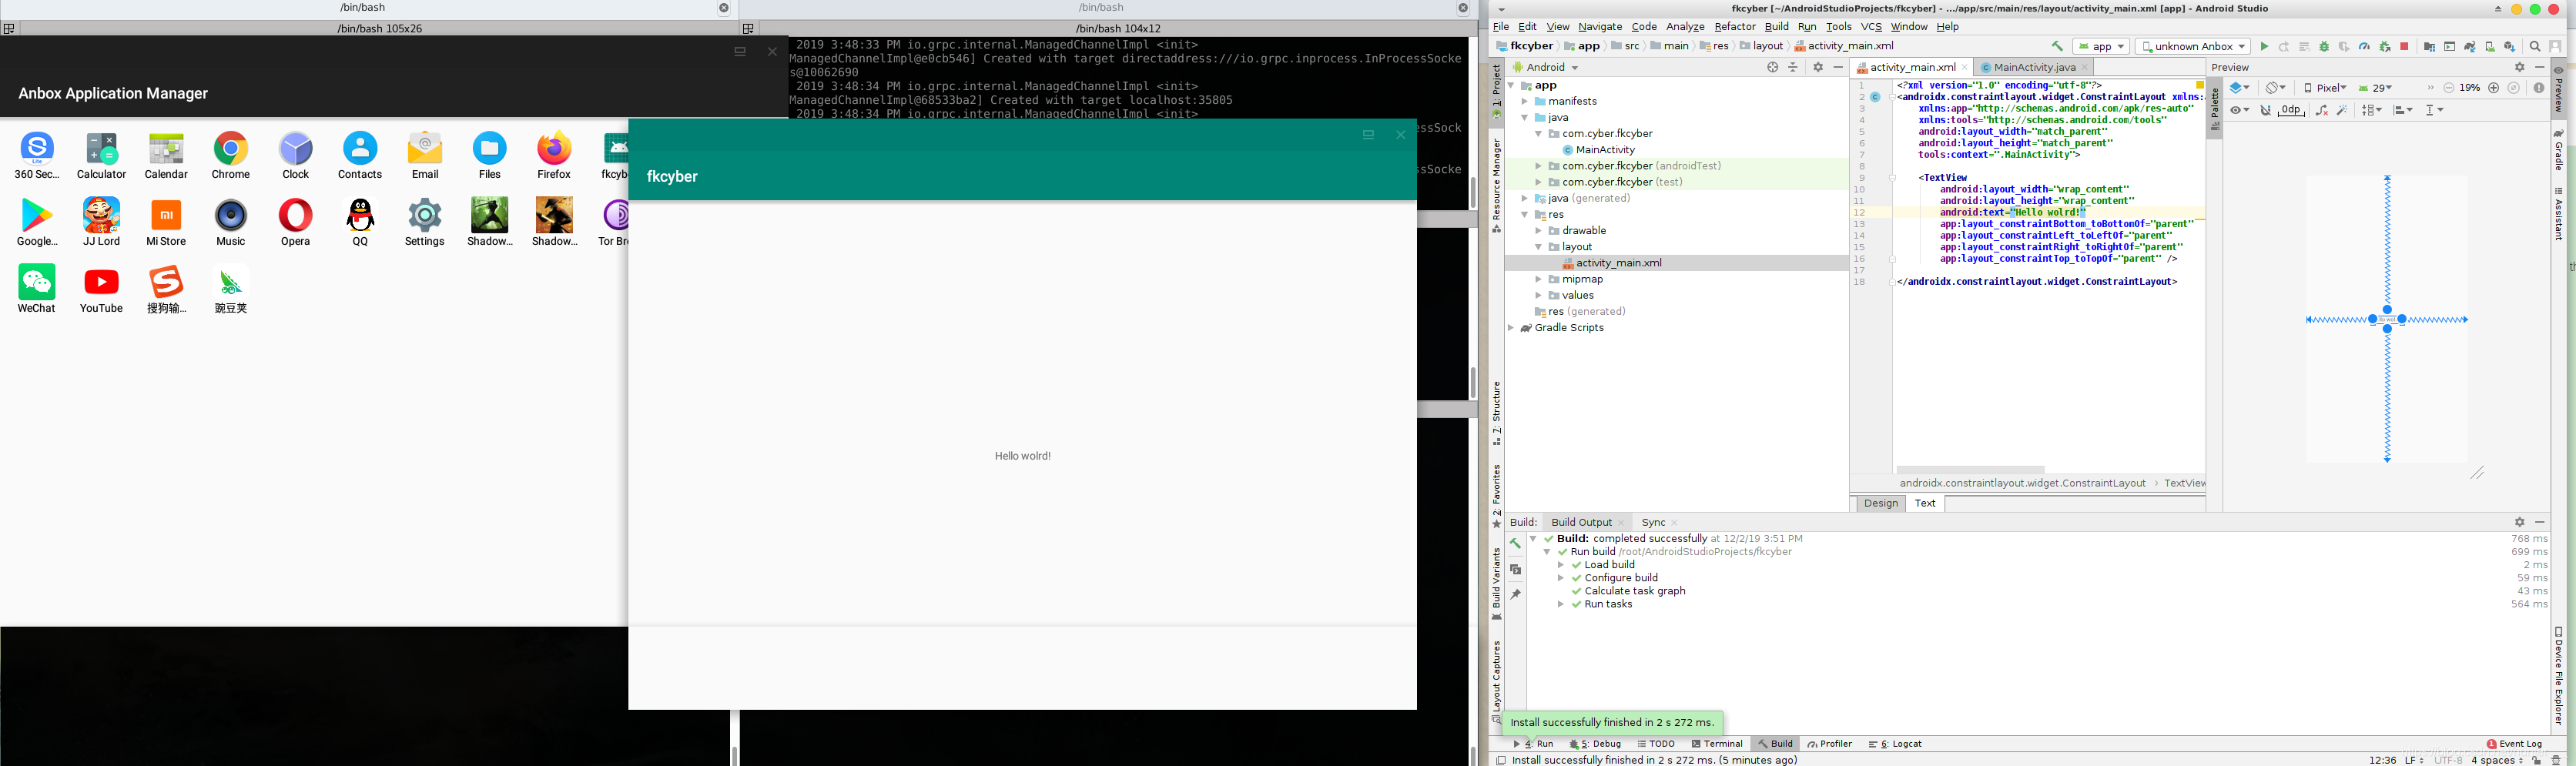
Task: Click the Clear All Constraints icon
Action: point(2322,110)
